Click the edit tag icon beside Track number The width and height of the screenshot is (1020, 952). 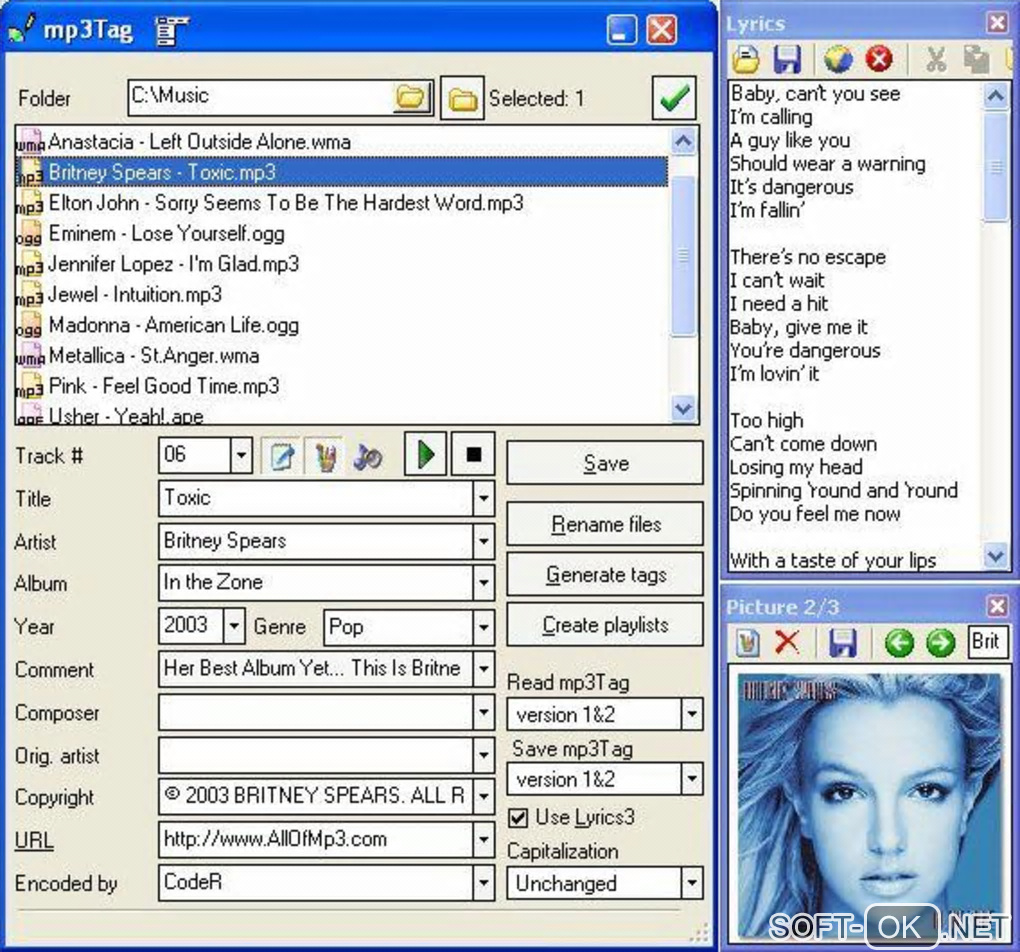(x=282, y=456)
